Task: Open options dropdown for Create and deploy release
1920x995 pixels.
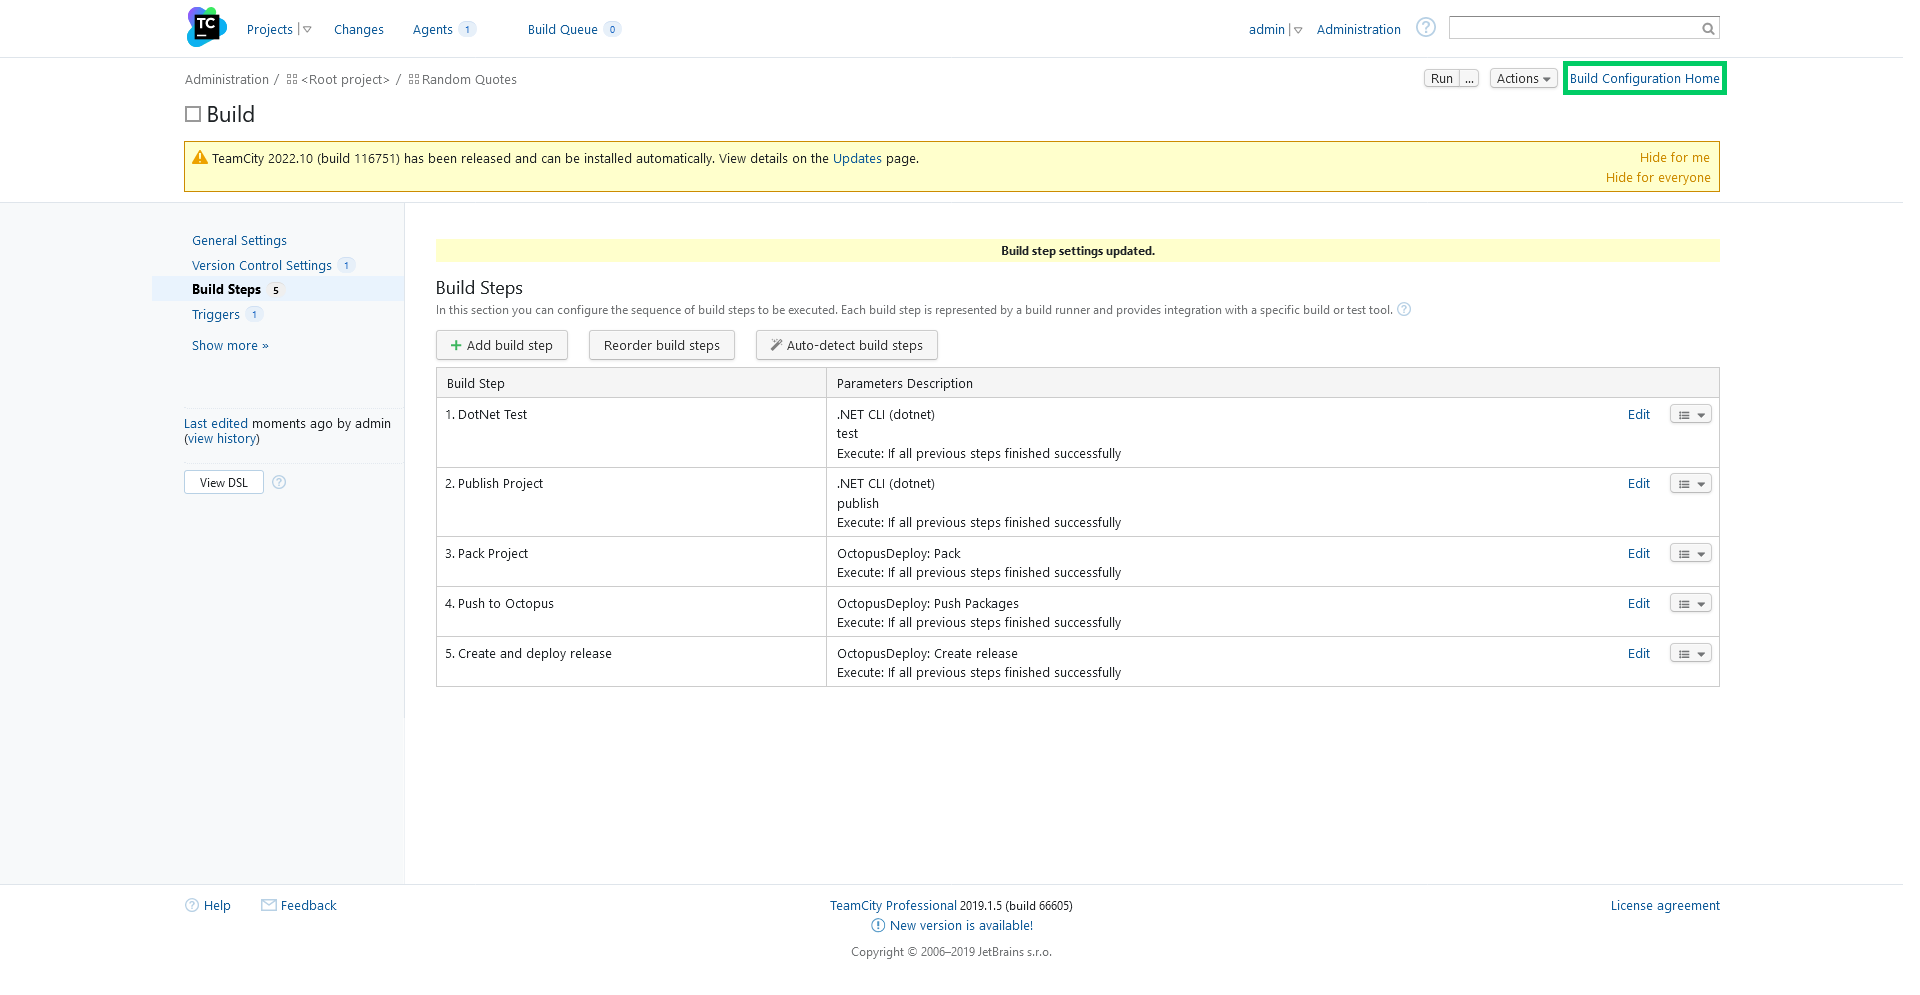Action: (1691, 654)
